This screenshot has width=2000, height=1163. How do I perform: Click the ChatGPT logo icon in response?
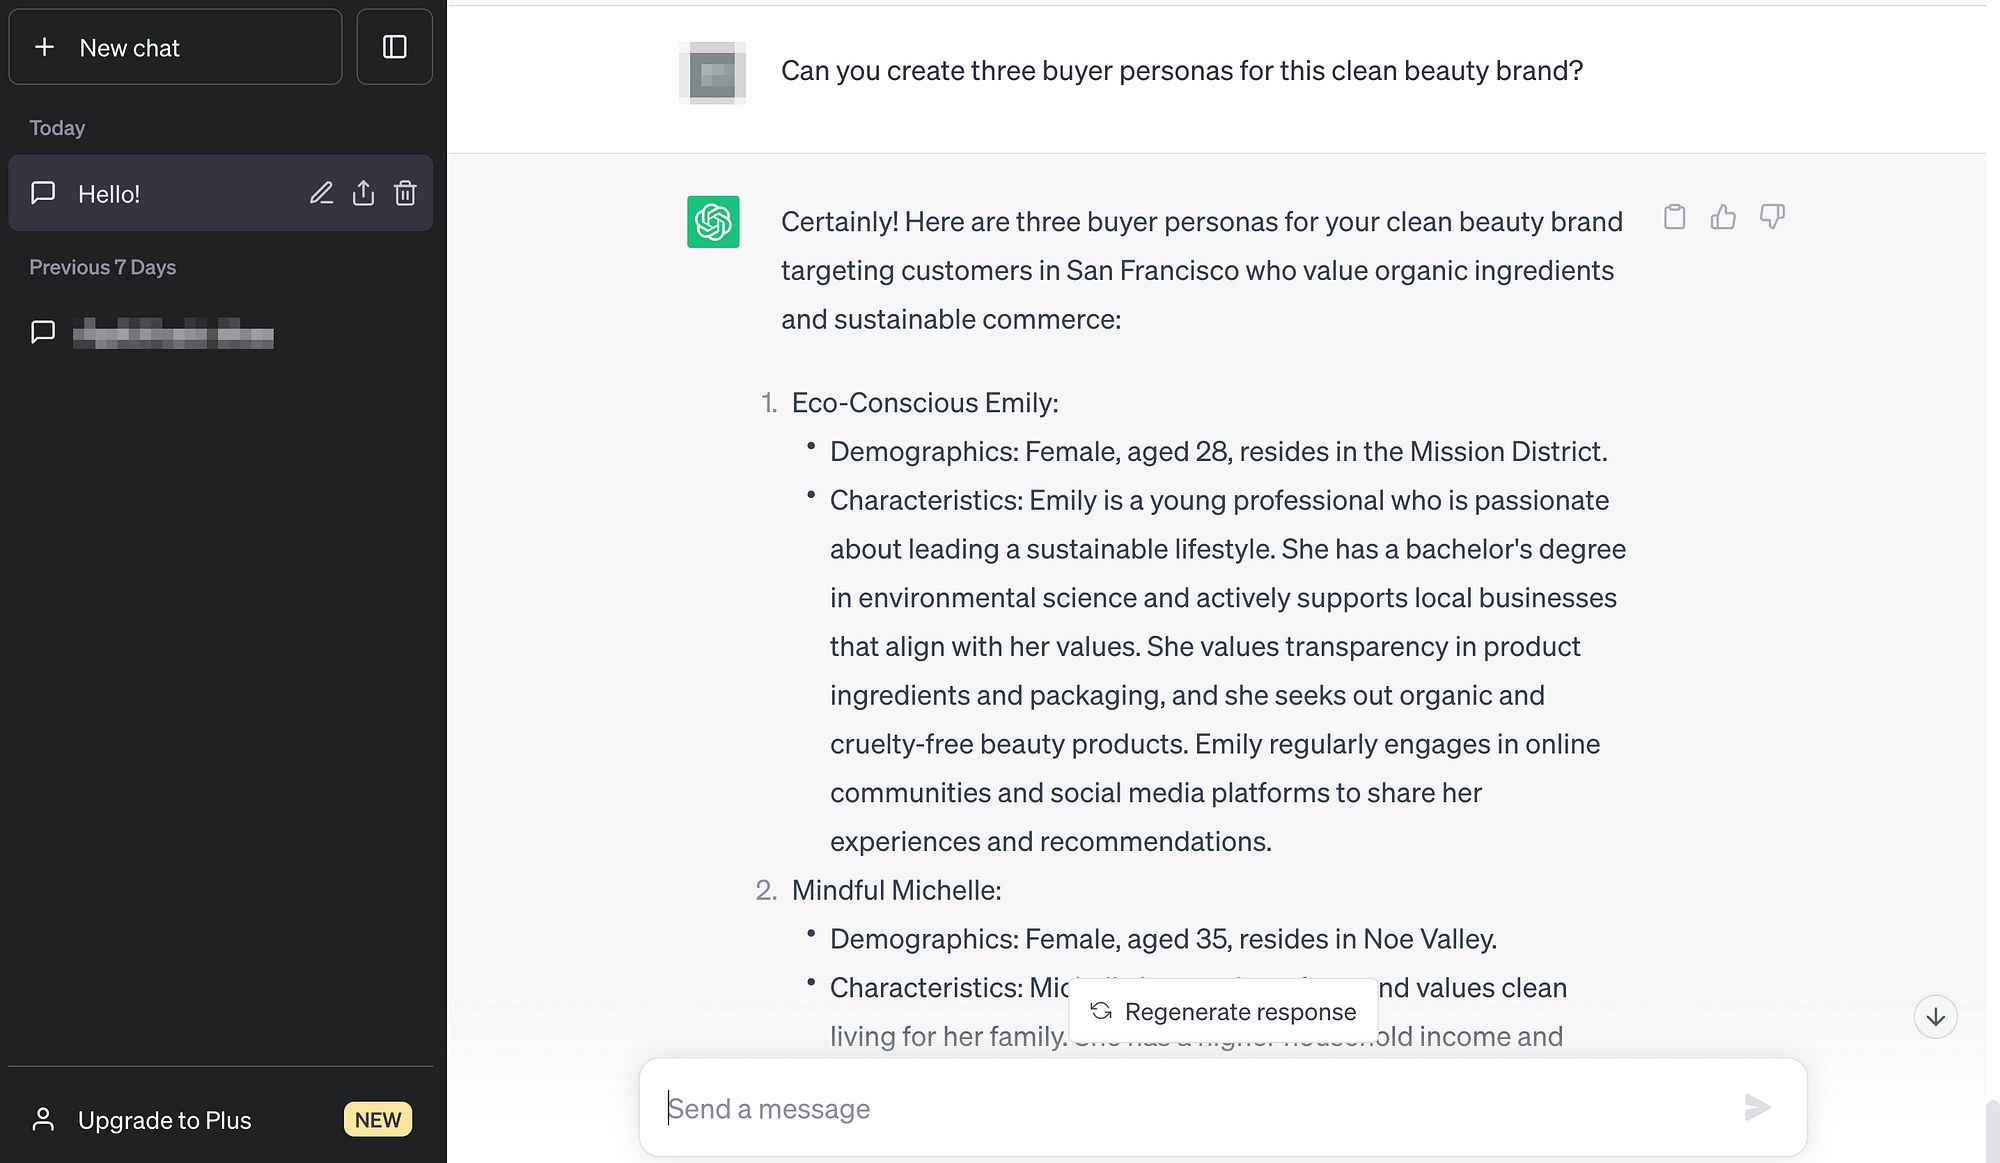[x=716, y=222]
